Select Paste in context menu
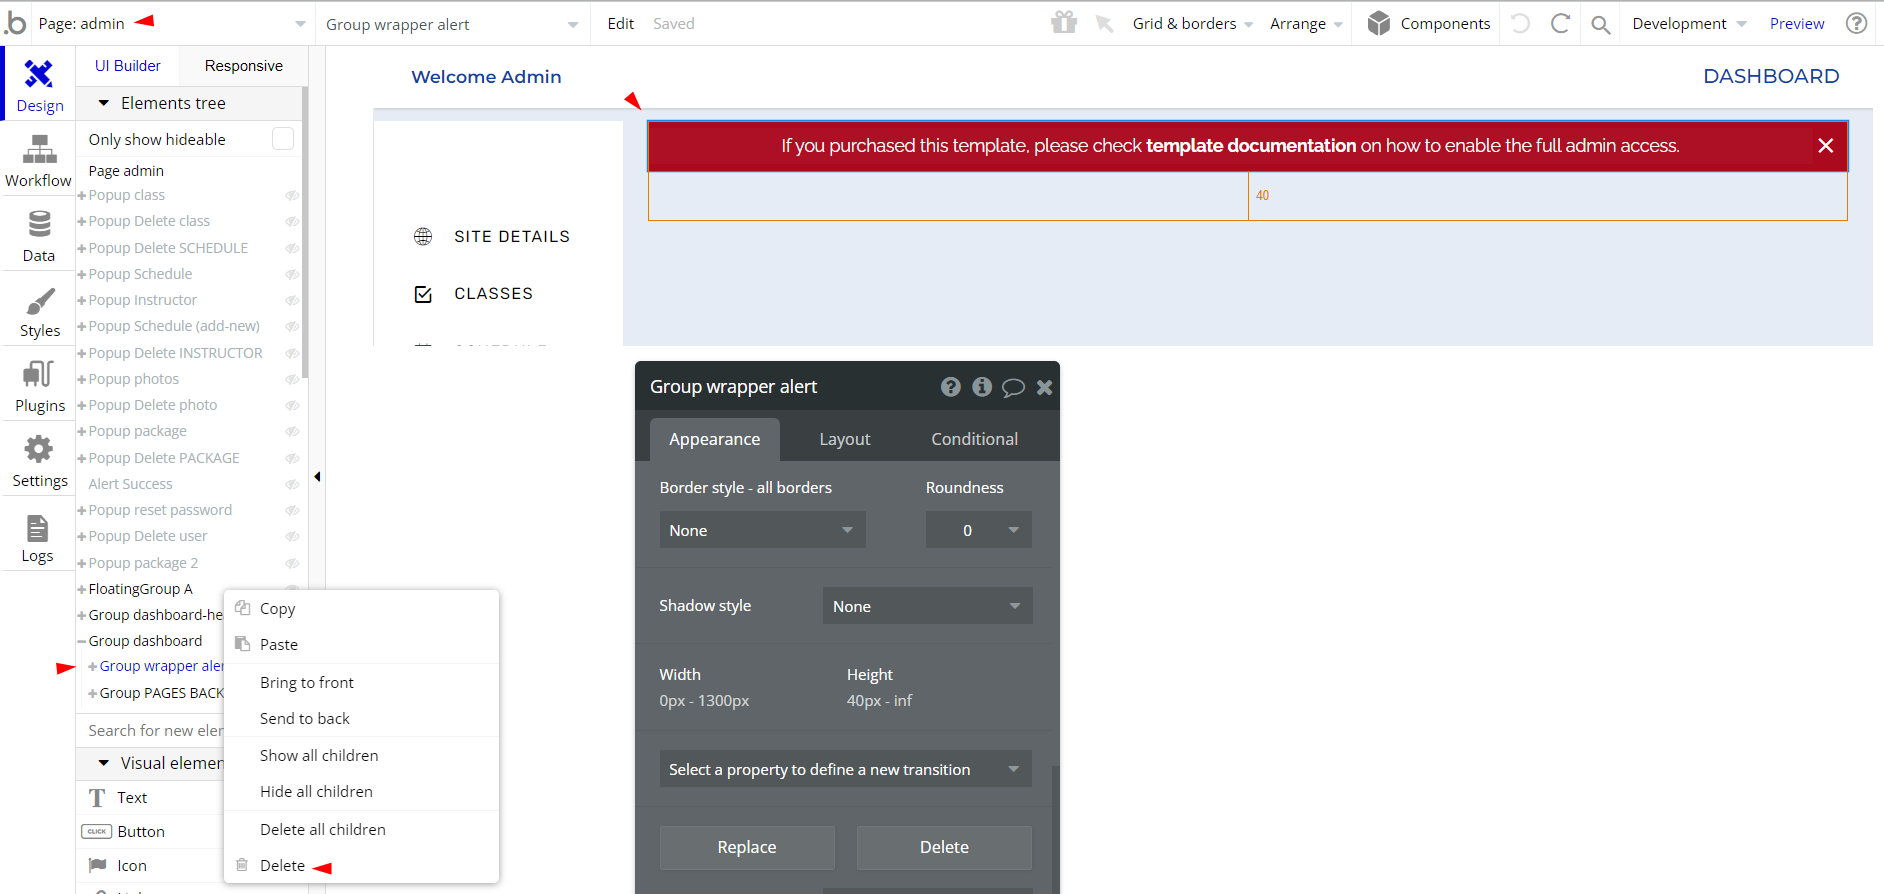 [361, 644]
